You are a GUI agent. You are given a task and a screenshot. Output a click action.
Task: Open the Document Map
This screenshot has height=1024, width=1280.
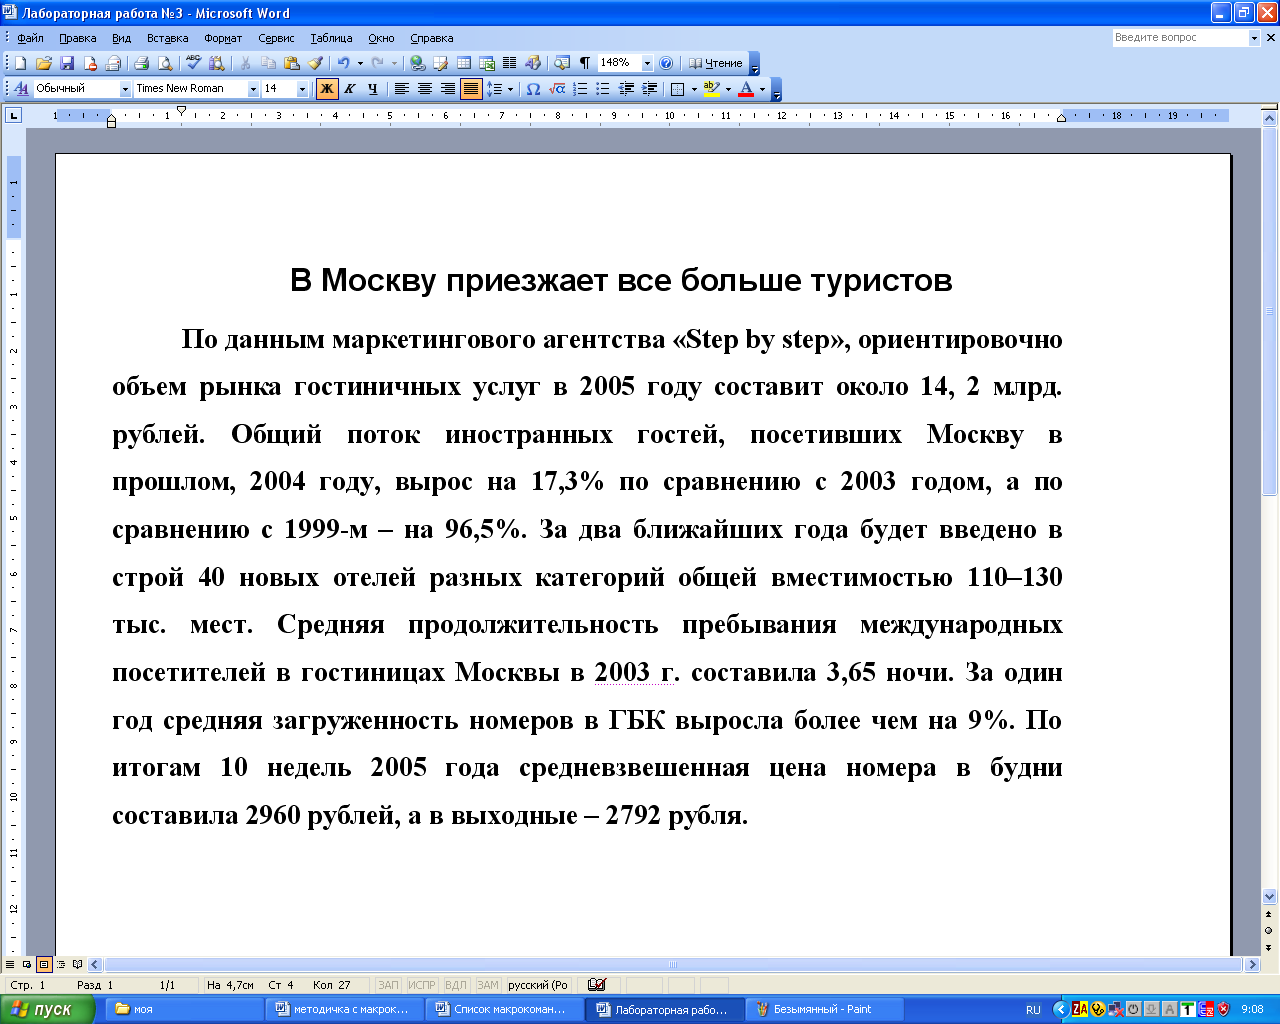pyautogui.click(x=562, y=63)
